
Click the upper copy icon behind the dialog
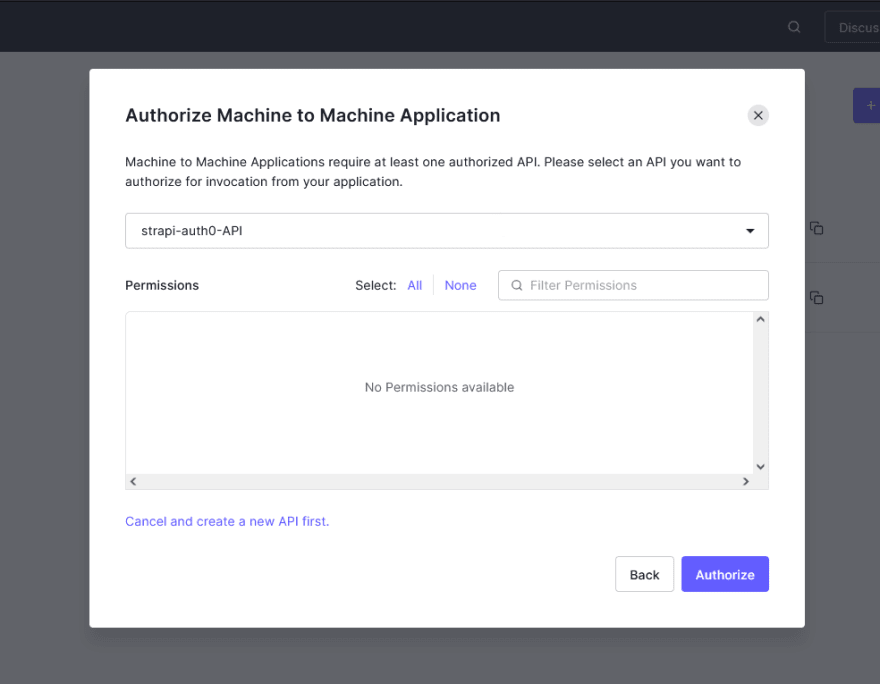817,228
